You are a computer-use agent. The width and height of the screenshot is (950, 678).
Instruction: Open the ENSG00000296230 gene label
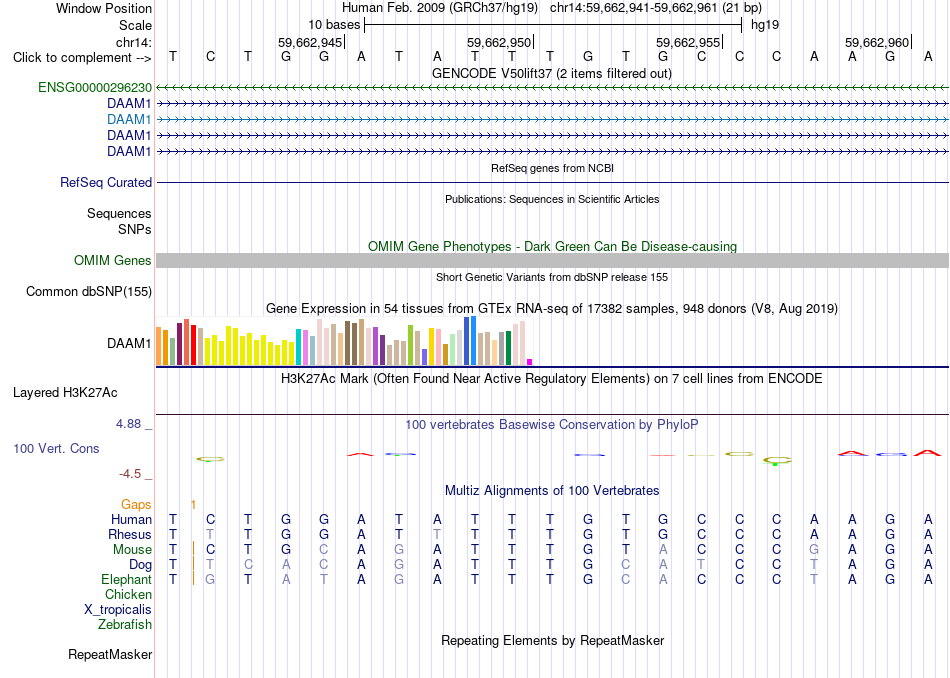point(95,87)
